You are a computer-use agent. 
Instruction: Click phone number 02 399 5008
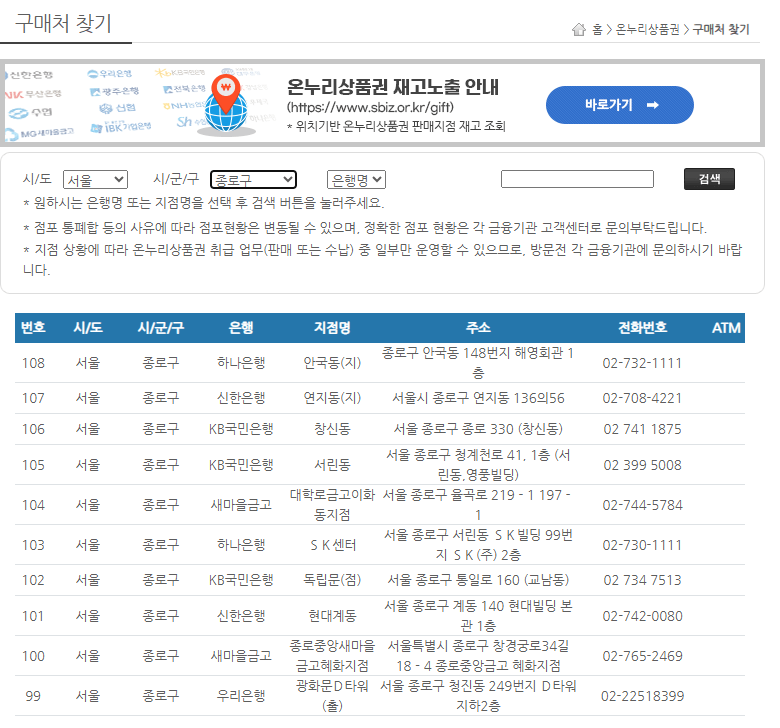(642, 465)
